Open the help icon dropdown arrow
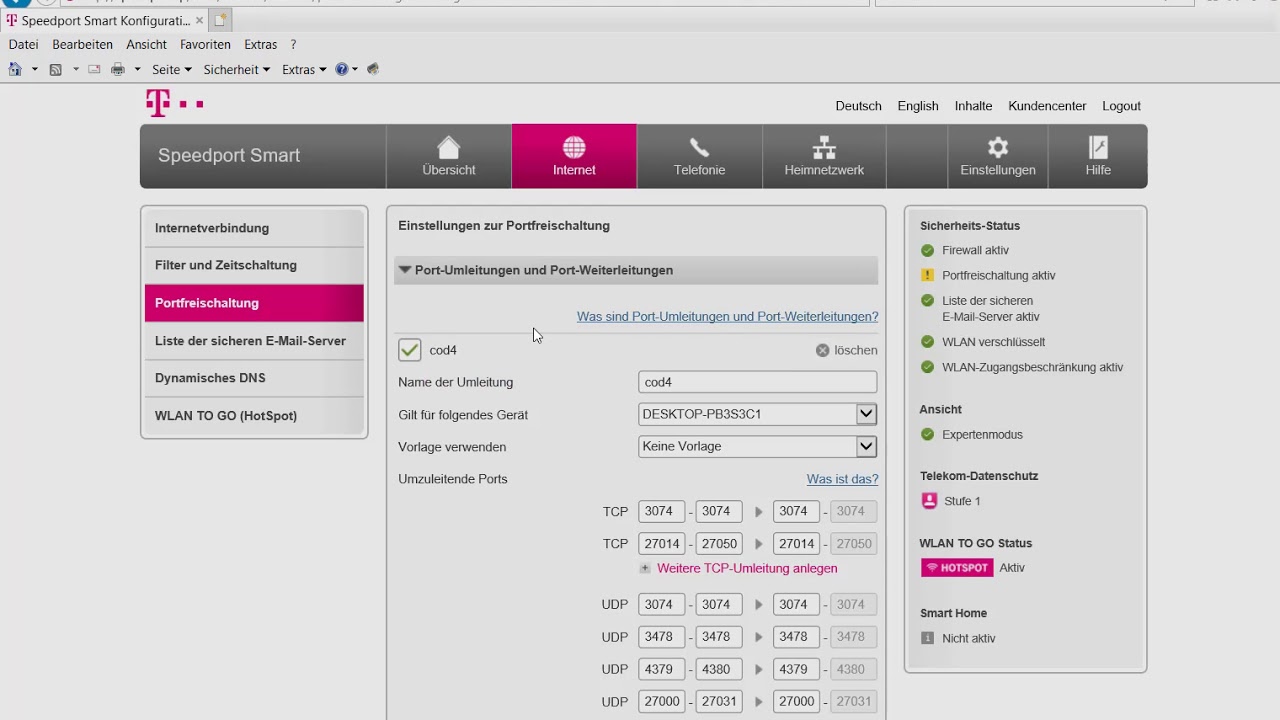This screenshot has width=1280, height=720. 355,69
